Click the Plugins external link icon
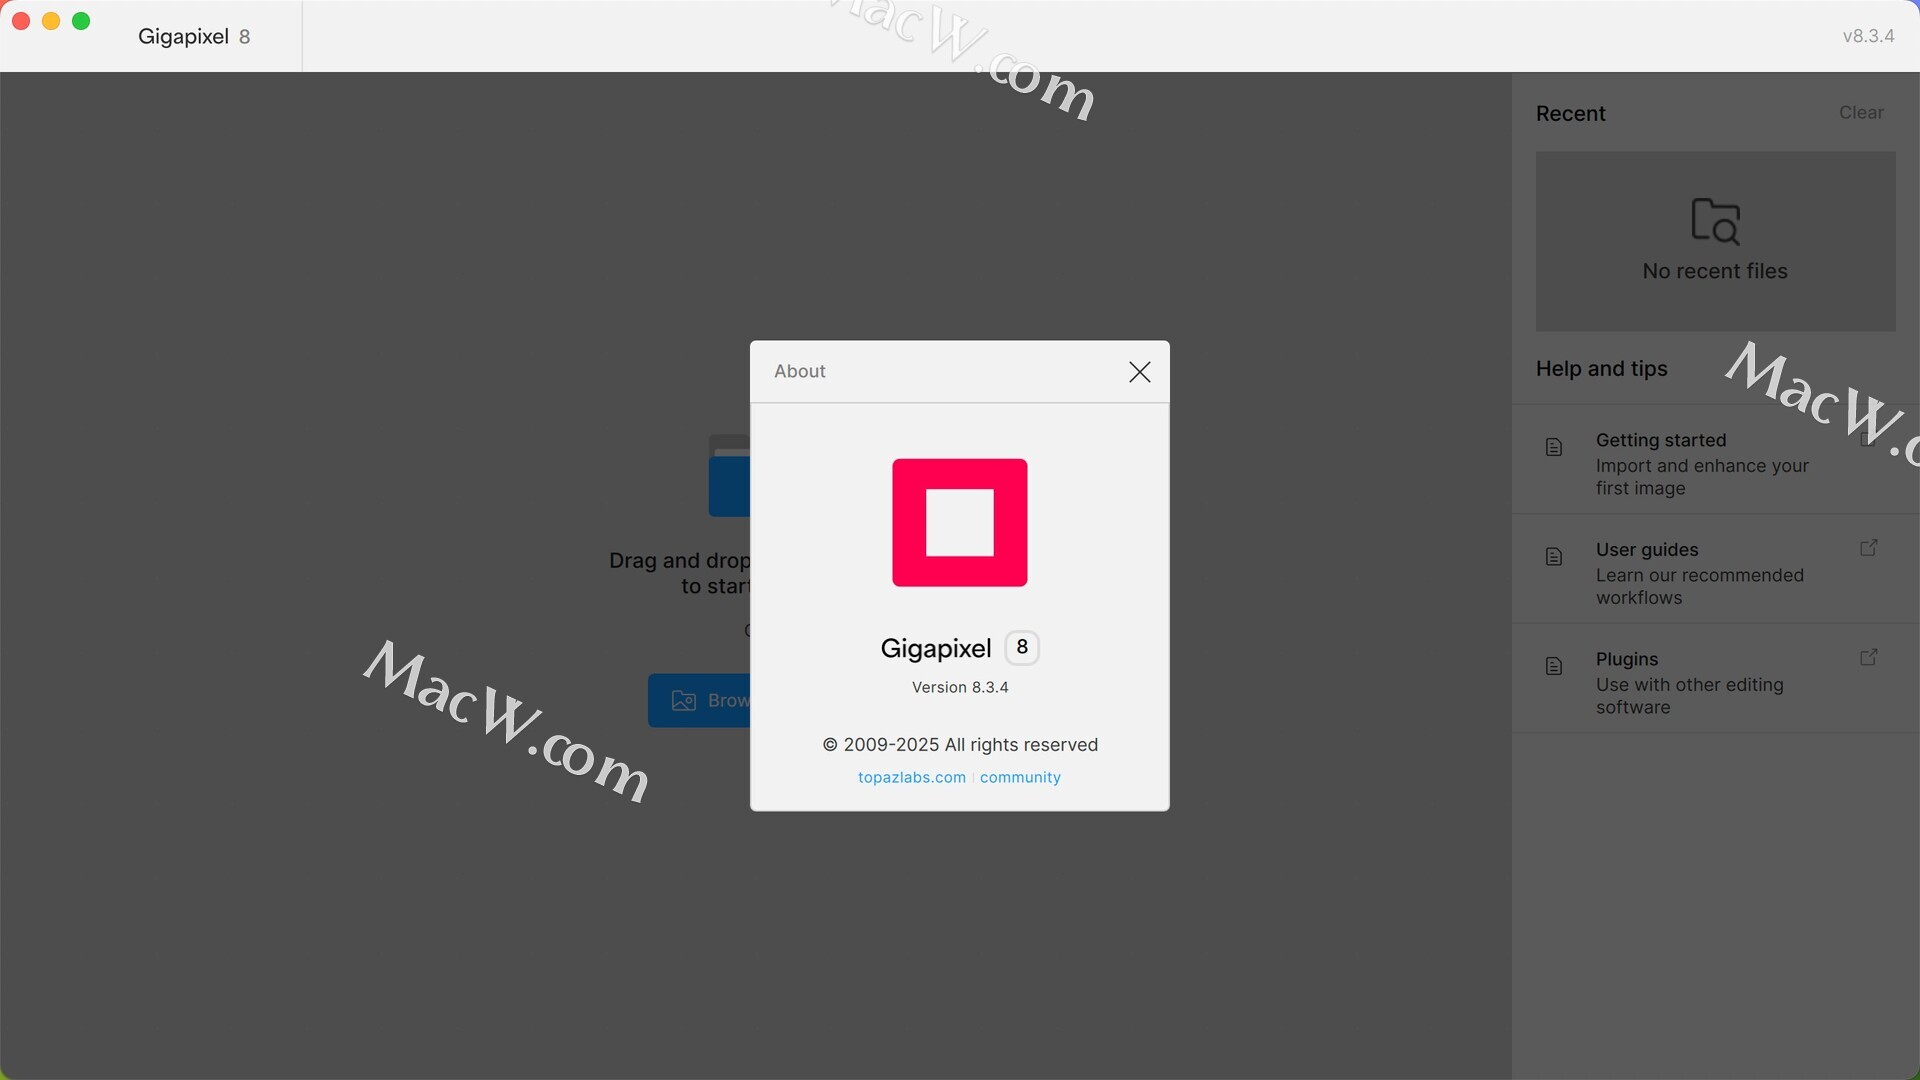This screenshot has height=1080, width=1920. tap(1868, 657)
